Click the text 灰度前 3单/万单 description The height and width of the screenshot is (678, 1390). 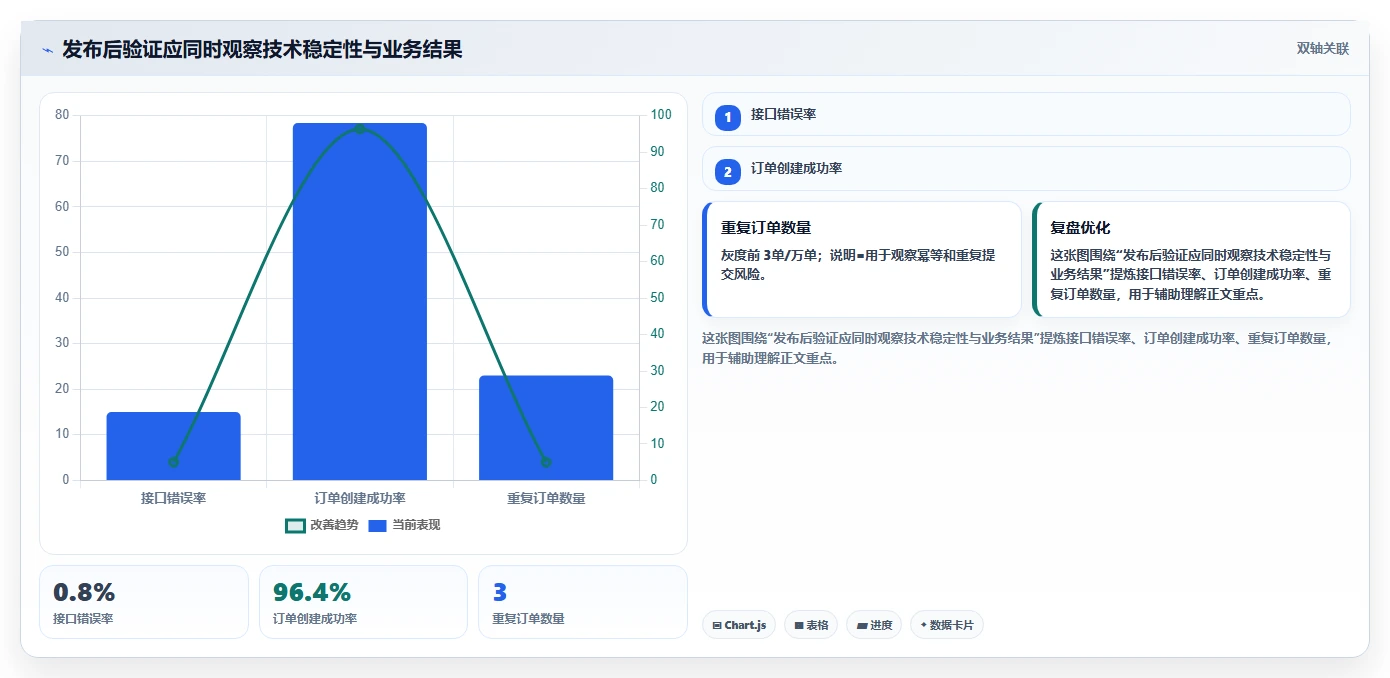pyautogui.click(x=858, y=264)
